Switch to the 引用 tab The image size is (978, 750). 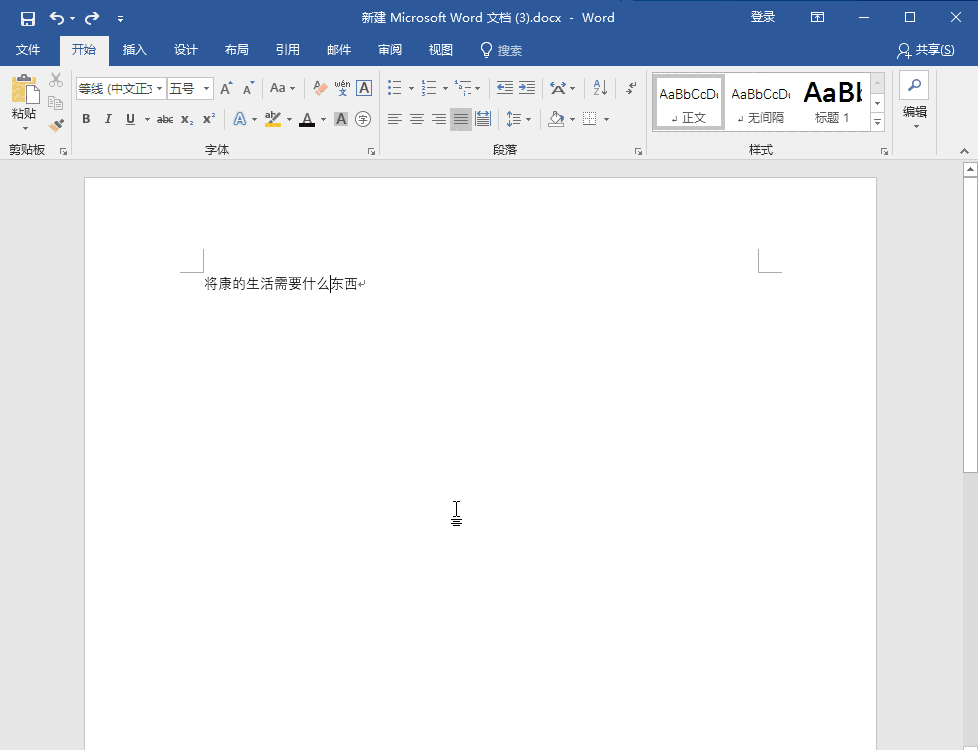288,51
